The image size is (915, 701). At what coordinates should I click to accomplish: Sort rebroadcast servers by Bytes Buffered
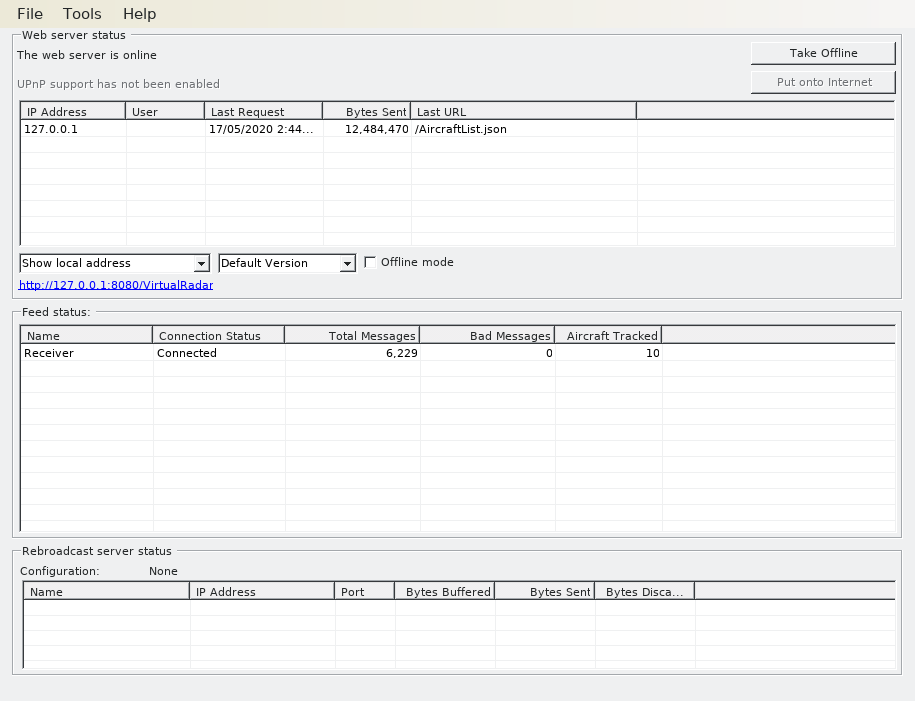[x=445, y=592]
